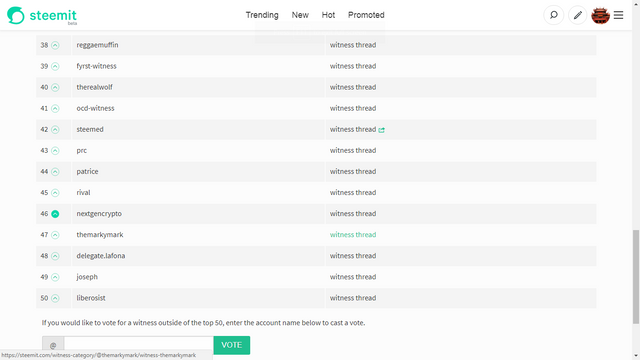Upvote witness rival
The height and width of the screenshot is (360, 640).
pyautogui.click(x=55, y=193)
